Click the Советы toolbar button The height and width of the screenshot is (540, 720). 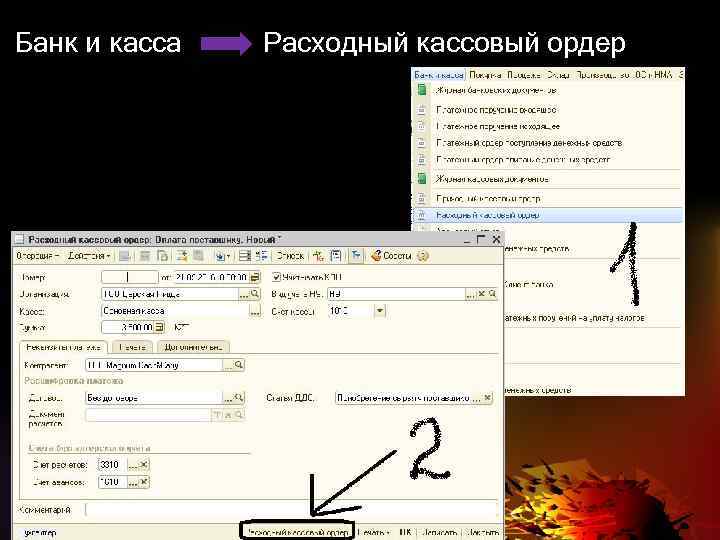(391, 256)
